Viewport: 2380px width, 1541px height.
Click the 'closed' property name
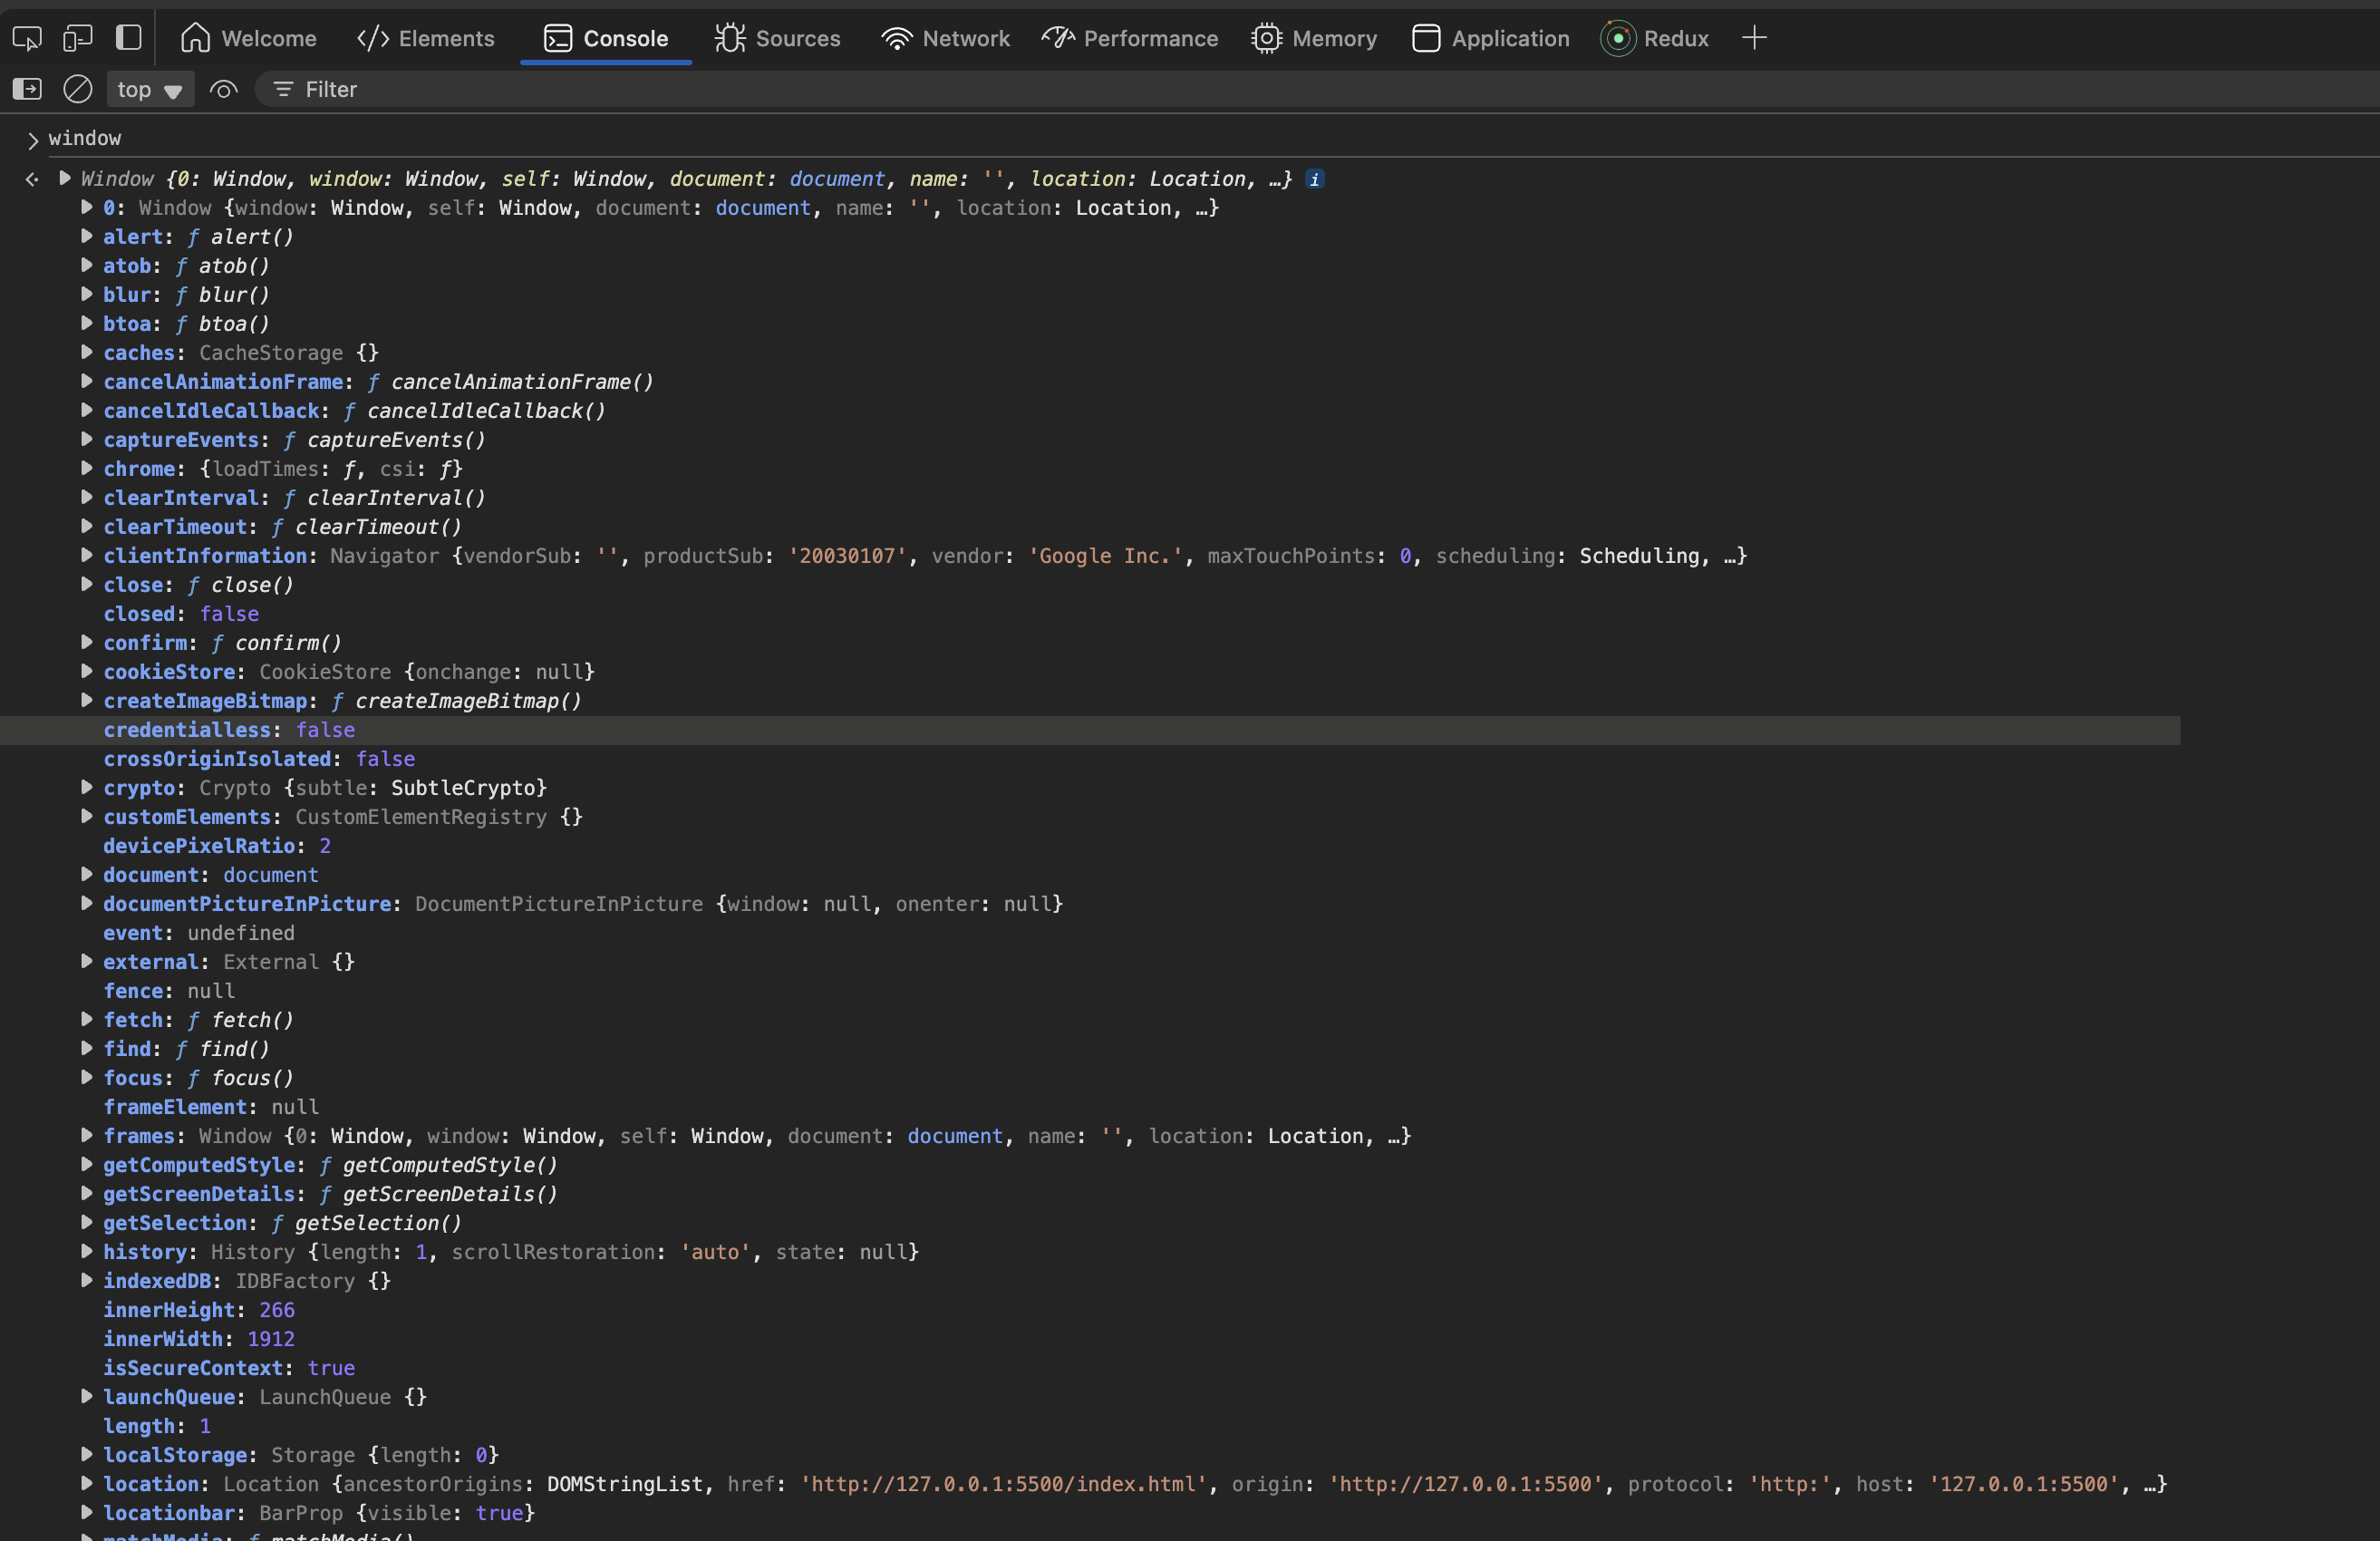coord(139,614)
